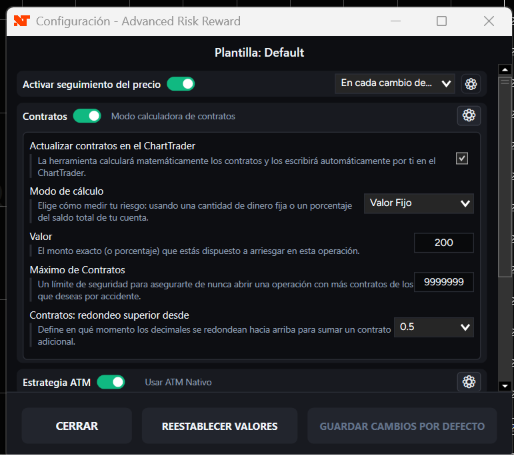The image size is (514, 455).
Task: Click 'Modo calculadora de contratos' text
Action: coord(173,116)
